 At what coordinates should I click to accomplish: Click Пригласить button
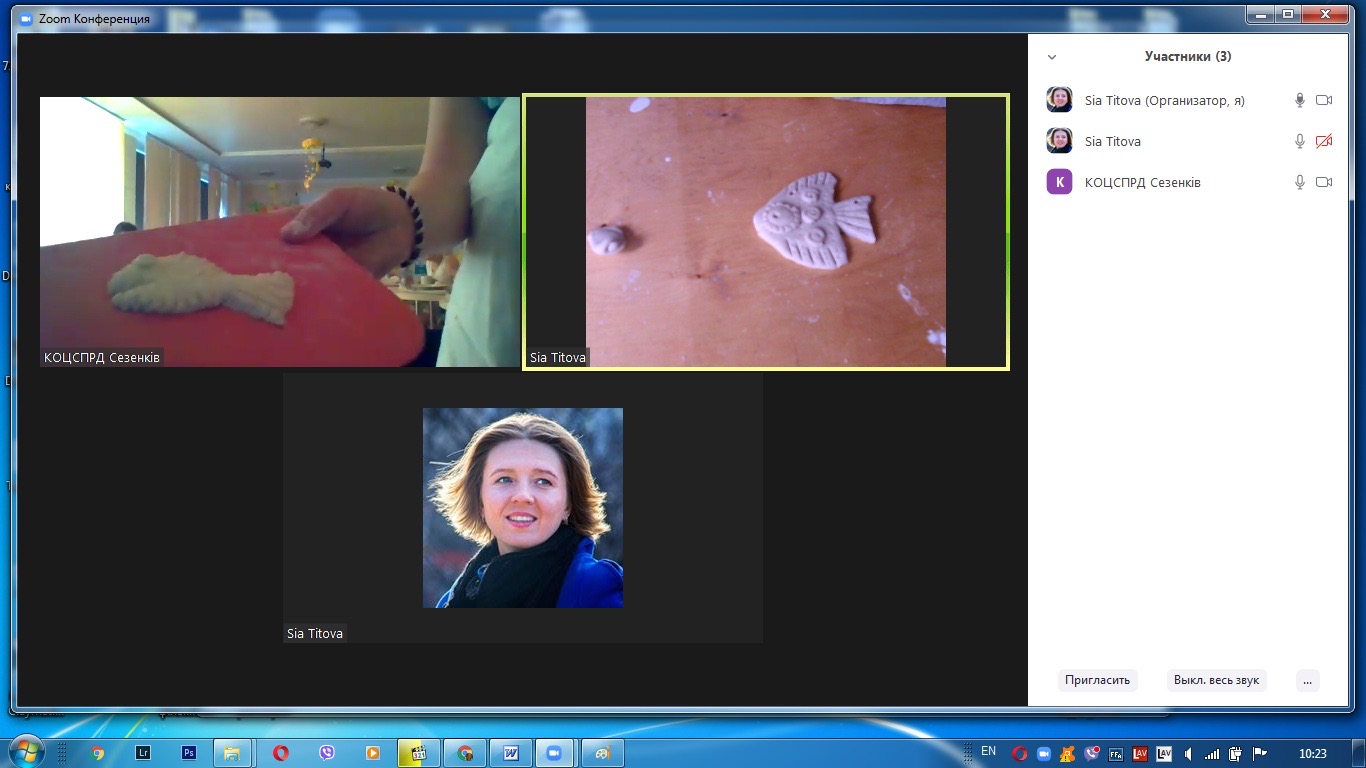point(1097,680)
